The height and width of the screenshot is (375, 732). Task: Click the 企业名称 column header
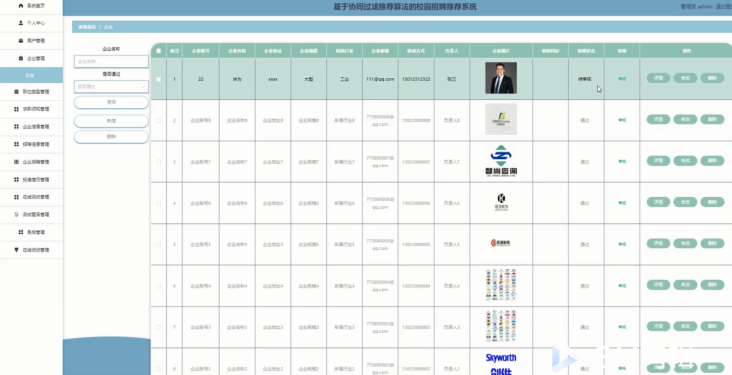[237, 51]
